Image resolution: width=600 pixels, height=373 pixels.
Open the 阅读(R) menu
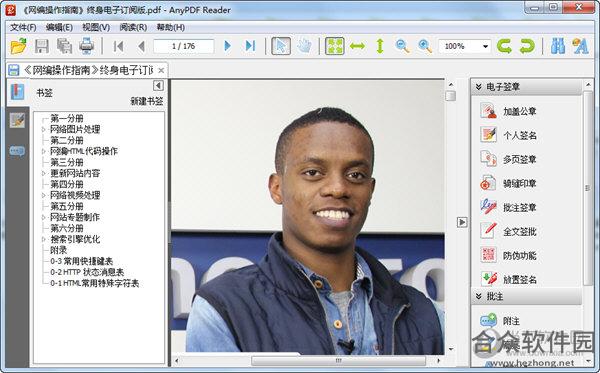[133, 28]
